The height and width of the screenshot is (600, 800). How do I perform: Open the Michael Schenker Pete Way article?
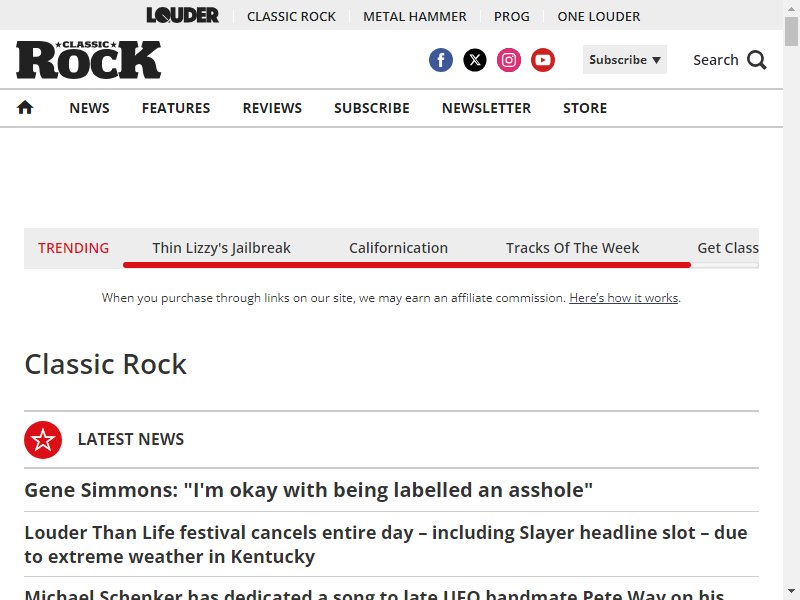click(374, 594)
